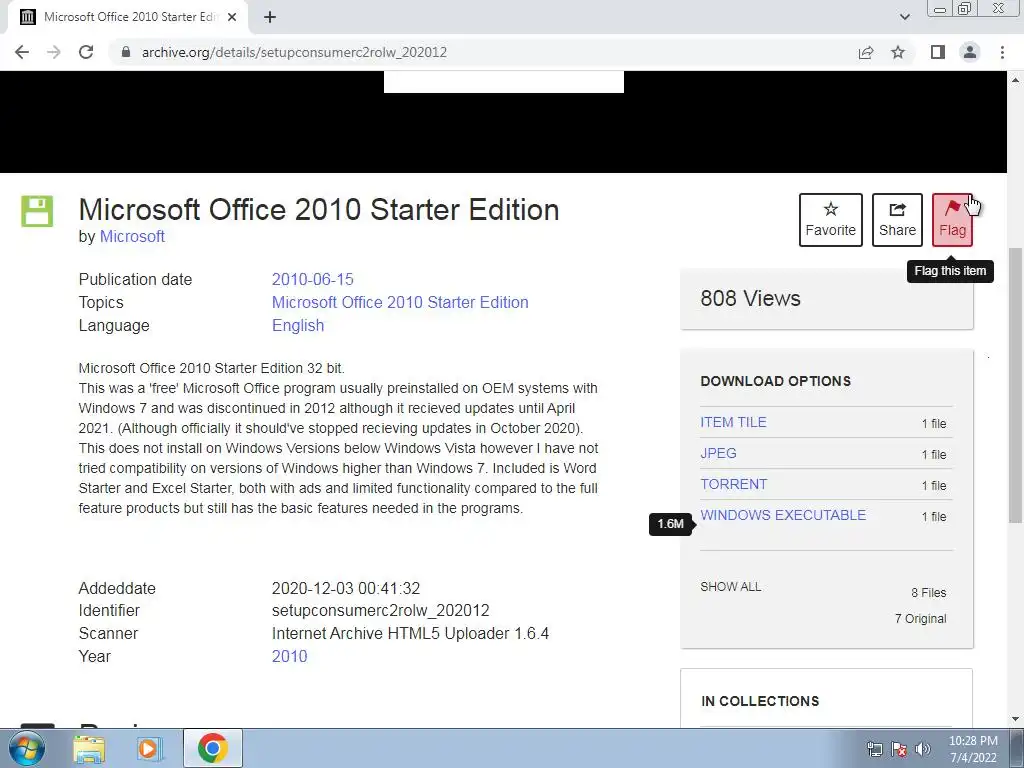Click the 808 Views text

pyautogui.click(x=750, y=298)
